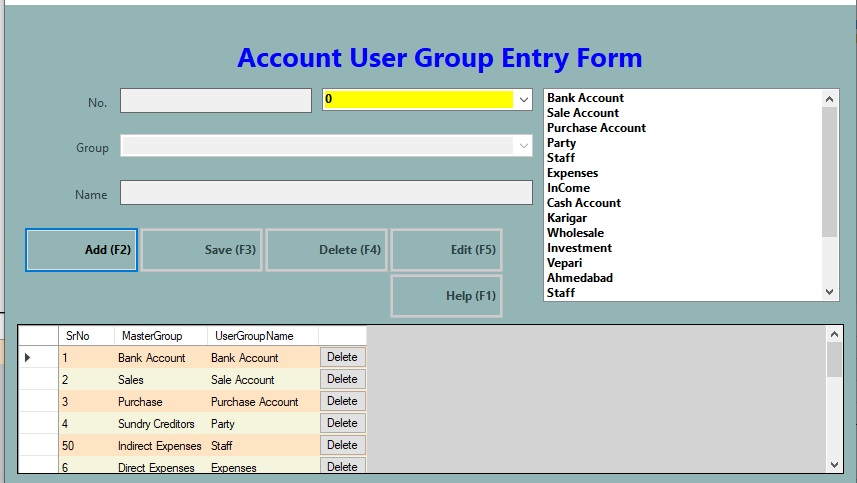Select Karigar list item

(x=567, y=218)
